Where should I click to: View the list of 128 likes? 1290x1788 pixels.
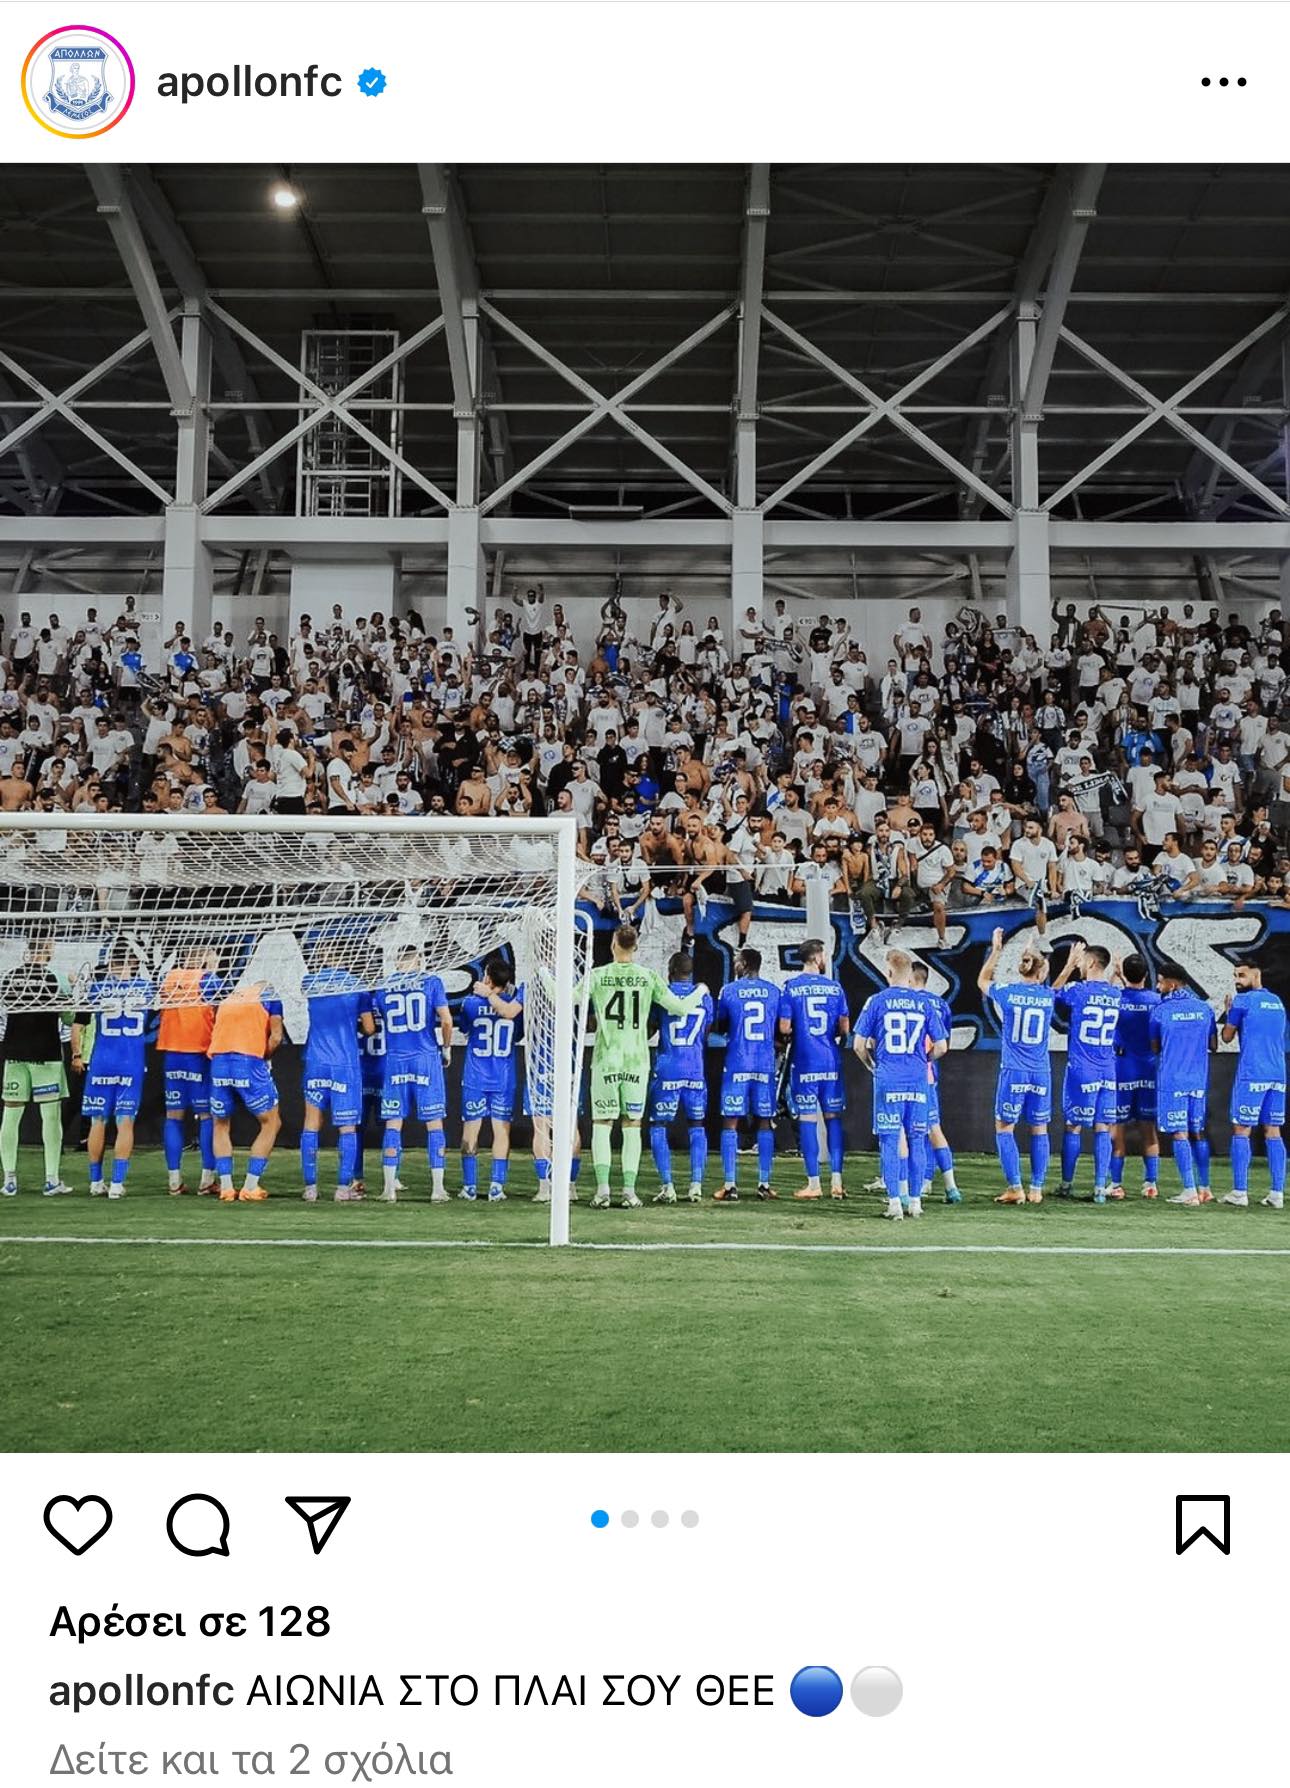190,1622
